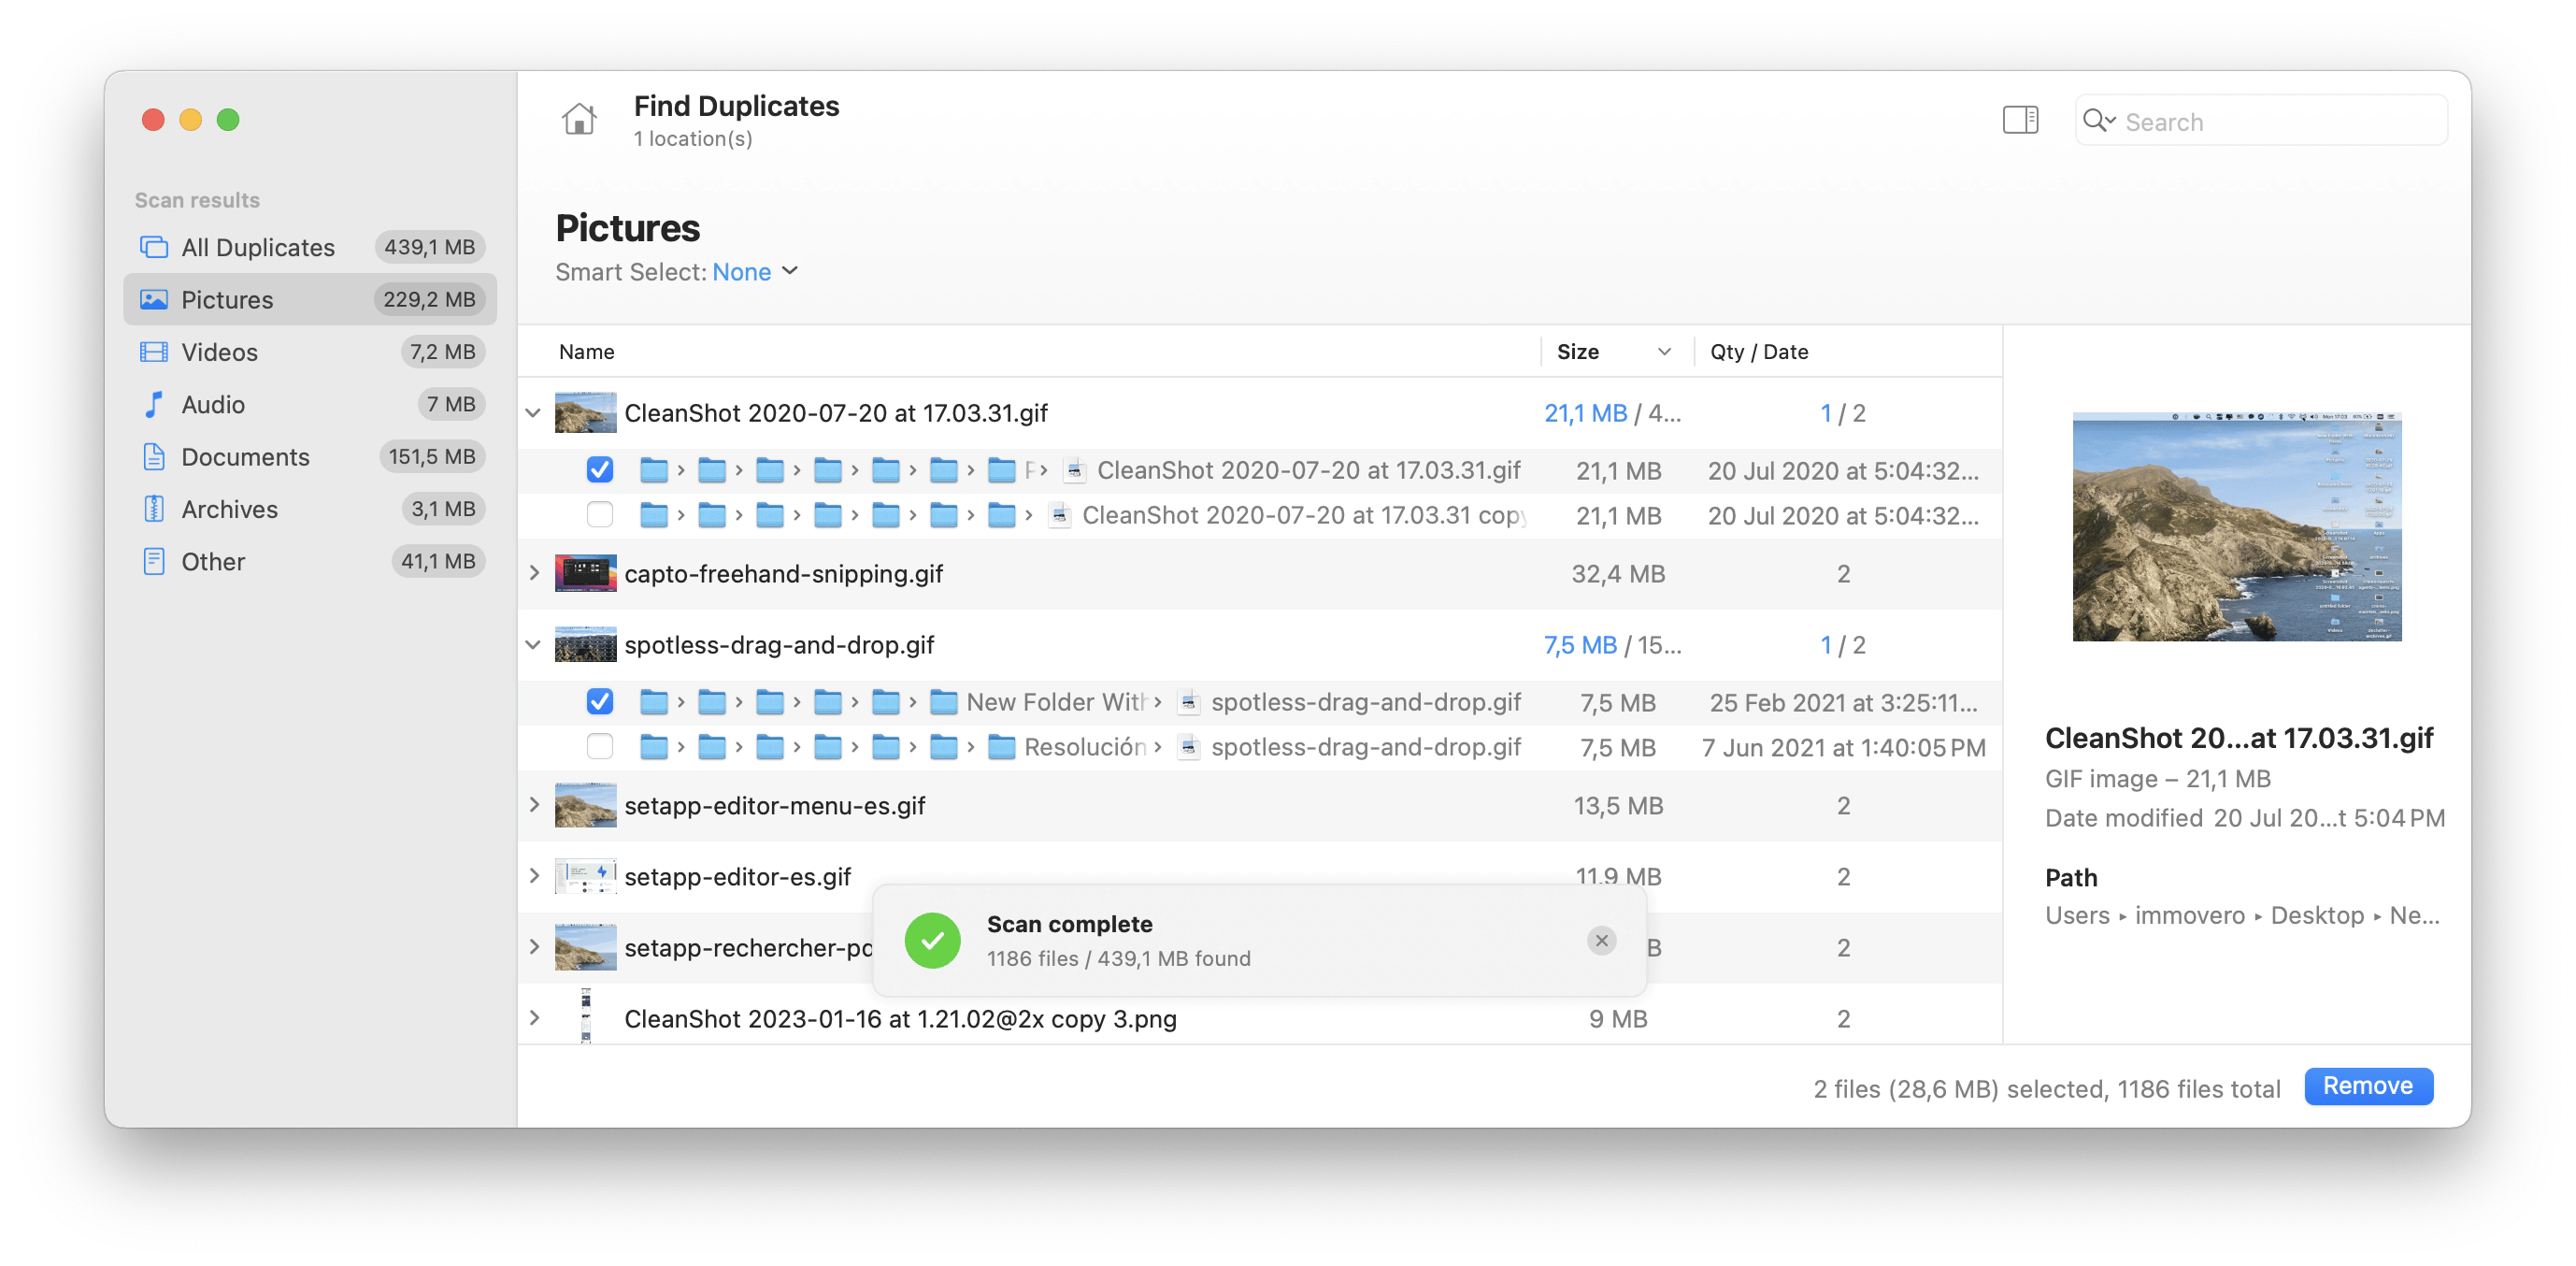The width and height of the screenshot is (2576, 1266).
Task: Check the CleanShot 17.03.31 copy file checkbox
Action: (x=600, y=515)
